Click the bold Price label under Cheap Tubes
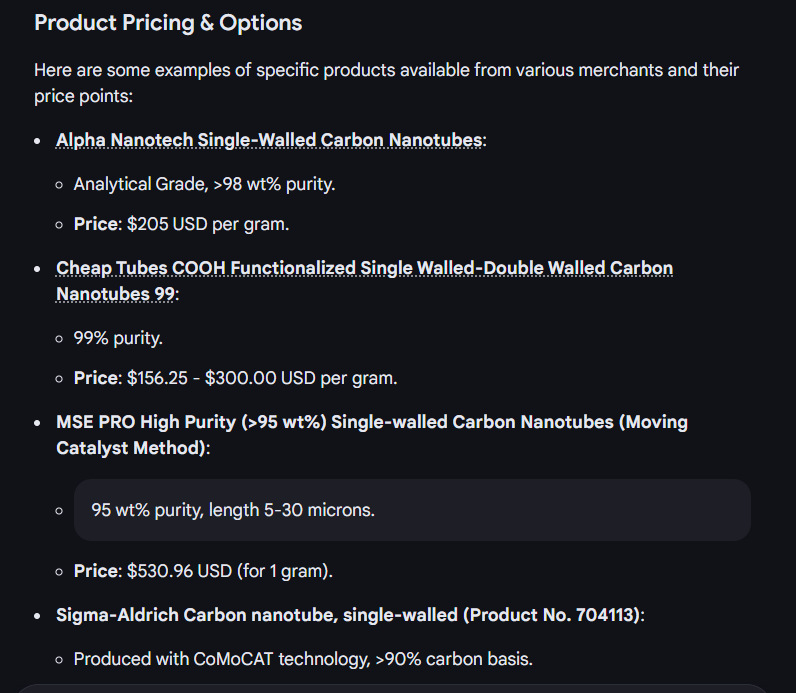This screenshot has height=693, width=796. click(x=96, y=378)
